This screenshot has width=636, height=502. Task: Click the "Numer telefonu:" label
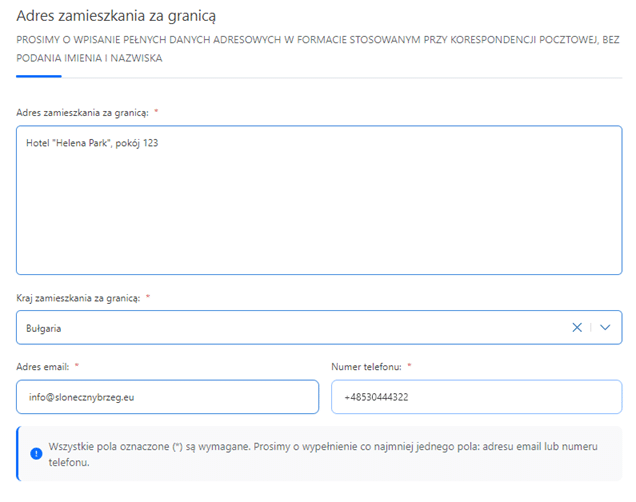tap(366, 367)
